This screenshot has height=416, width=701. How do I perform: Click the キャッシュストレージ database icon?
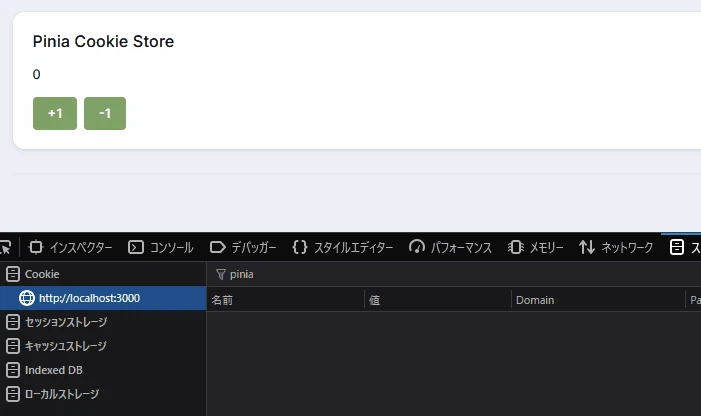tap(13, 346)
